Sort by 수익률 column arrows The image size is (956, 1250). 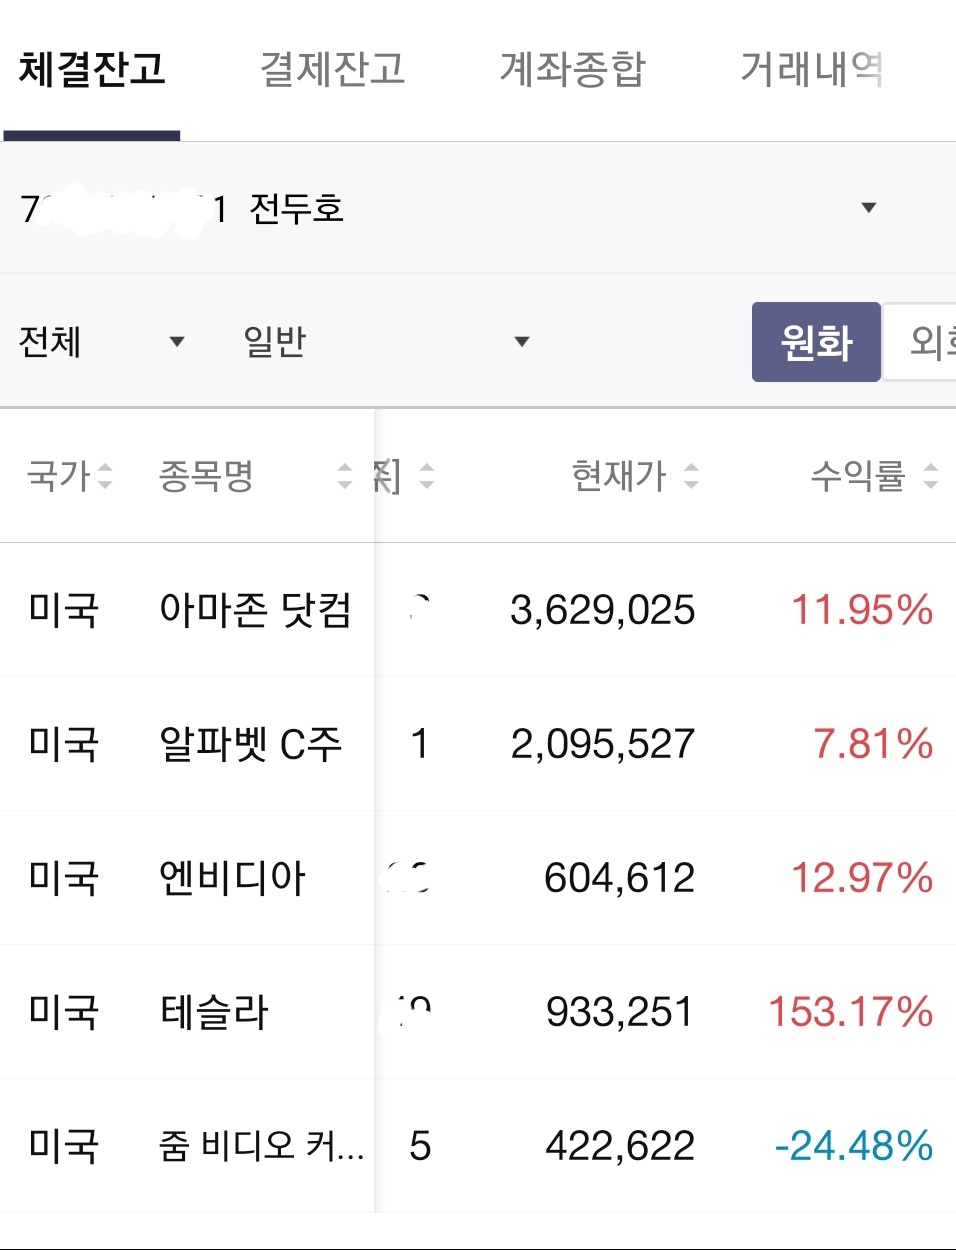931,476
